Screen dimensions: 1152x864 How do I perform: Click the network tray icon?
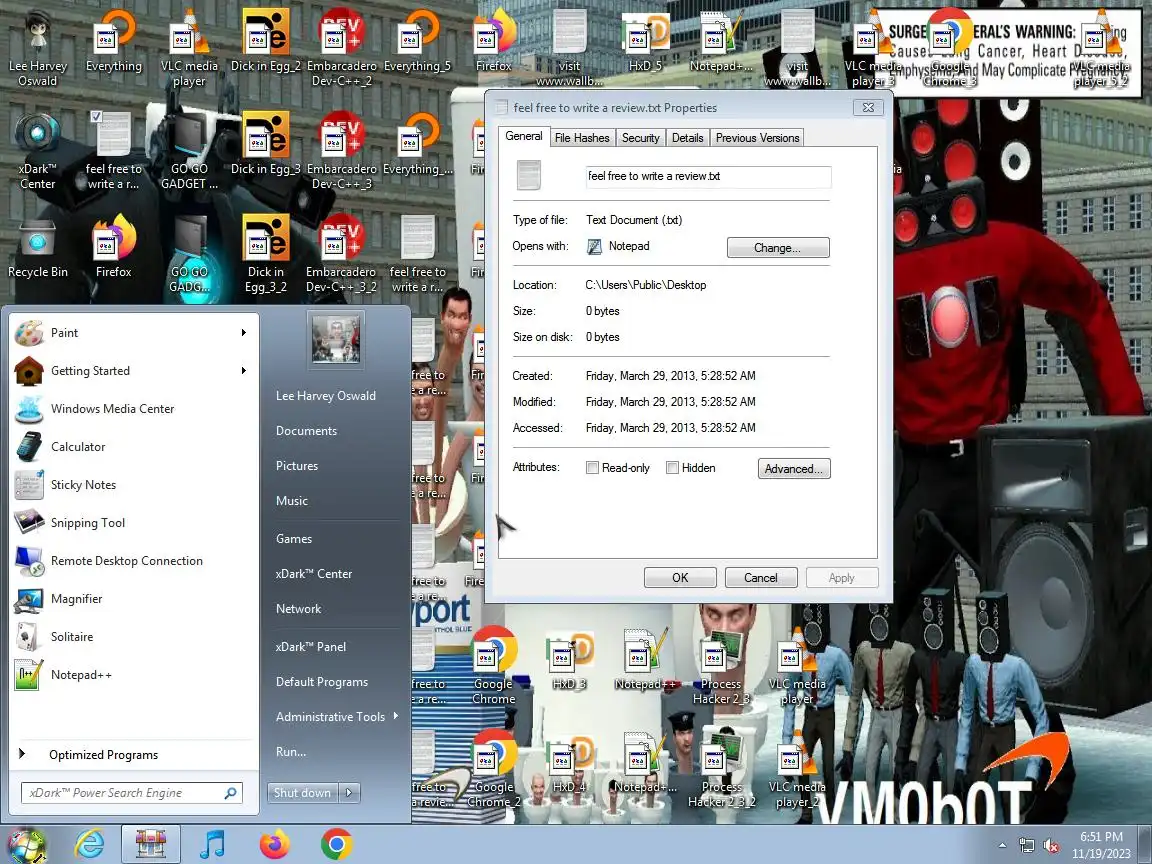coord(1027,846)
